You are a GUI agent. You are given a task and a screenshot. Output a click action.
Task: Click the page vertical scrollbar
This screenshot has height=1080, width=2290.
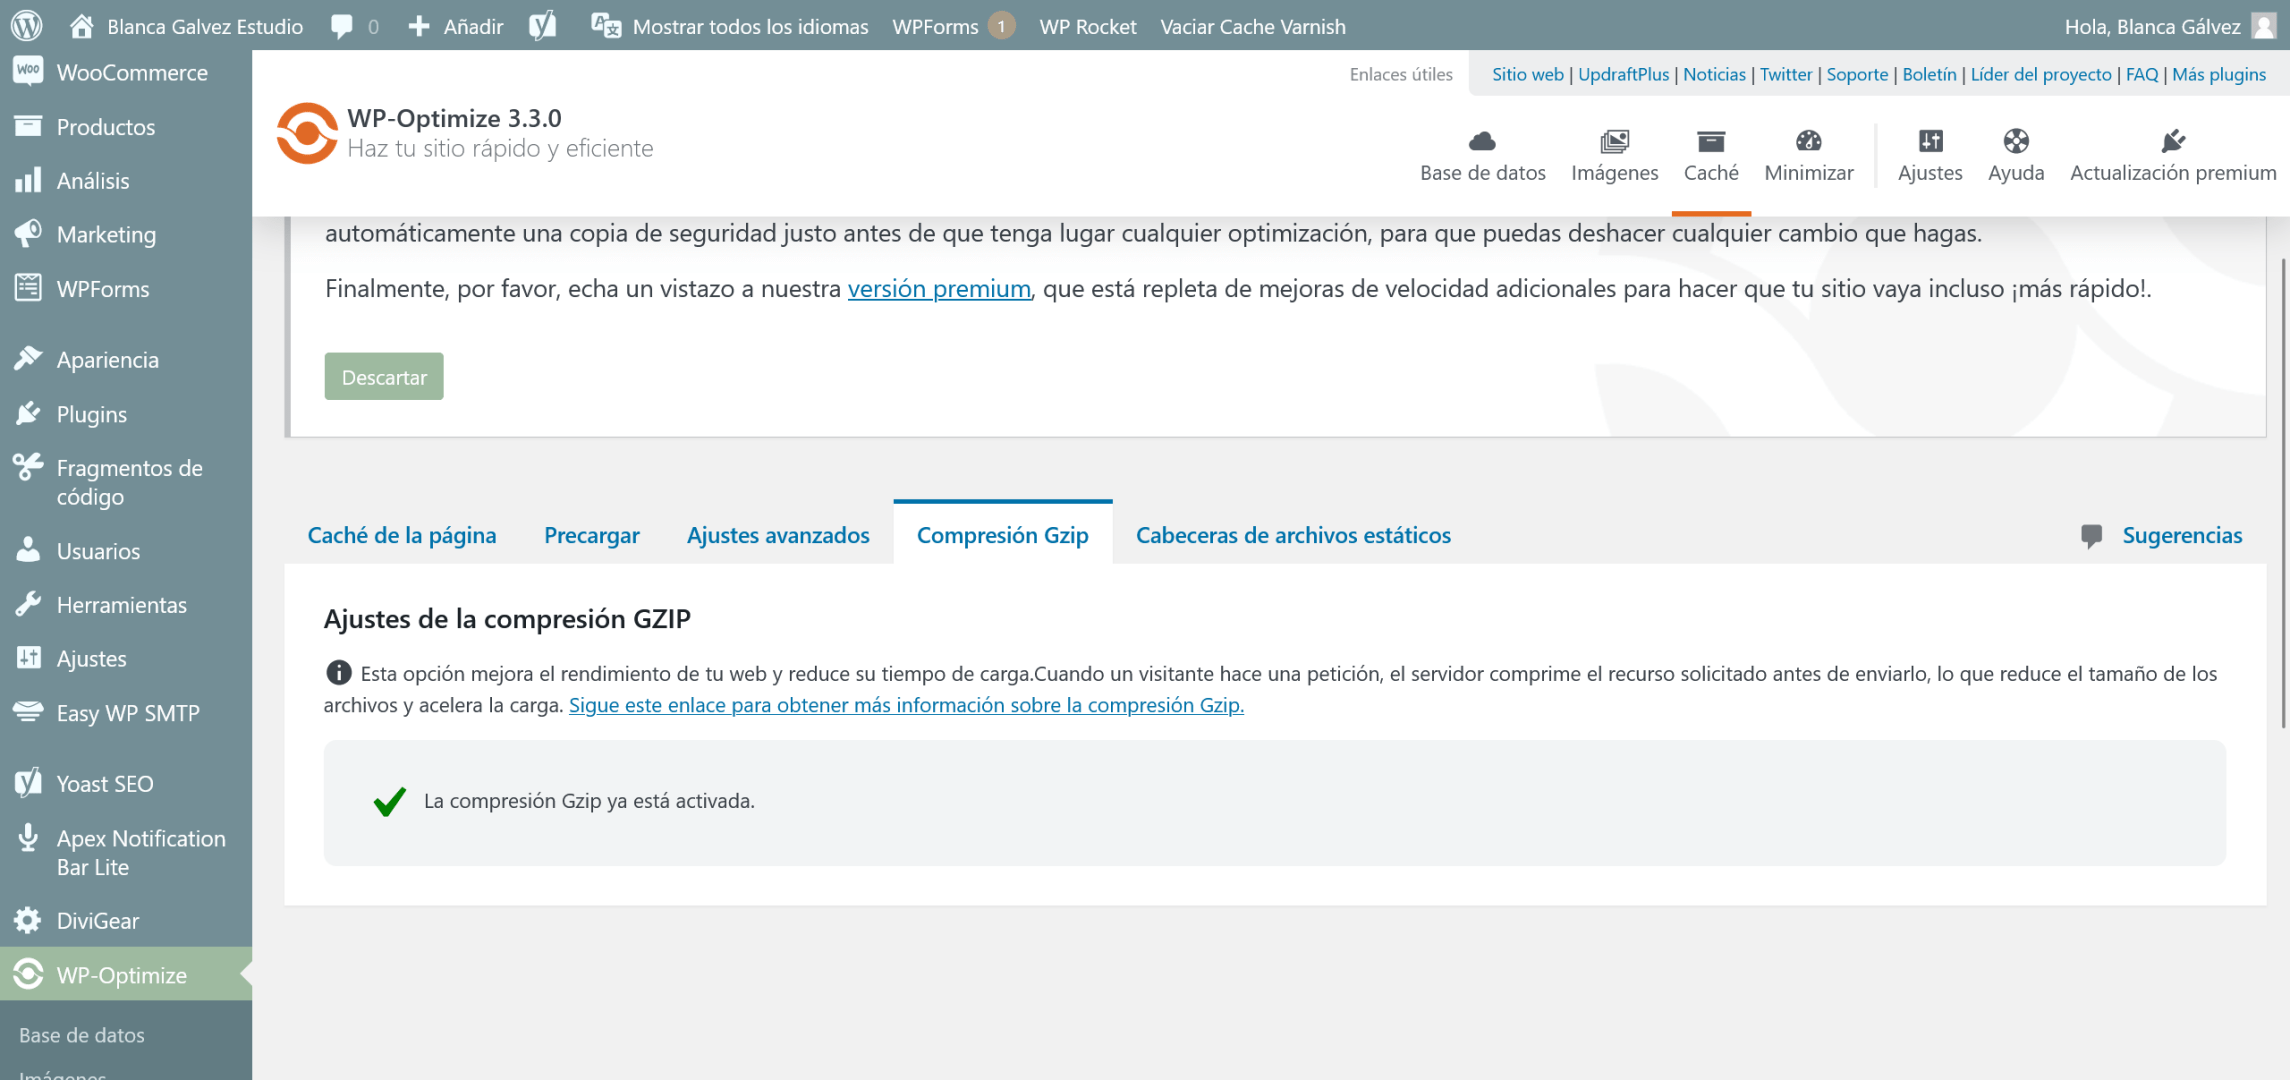point(2283,492)
